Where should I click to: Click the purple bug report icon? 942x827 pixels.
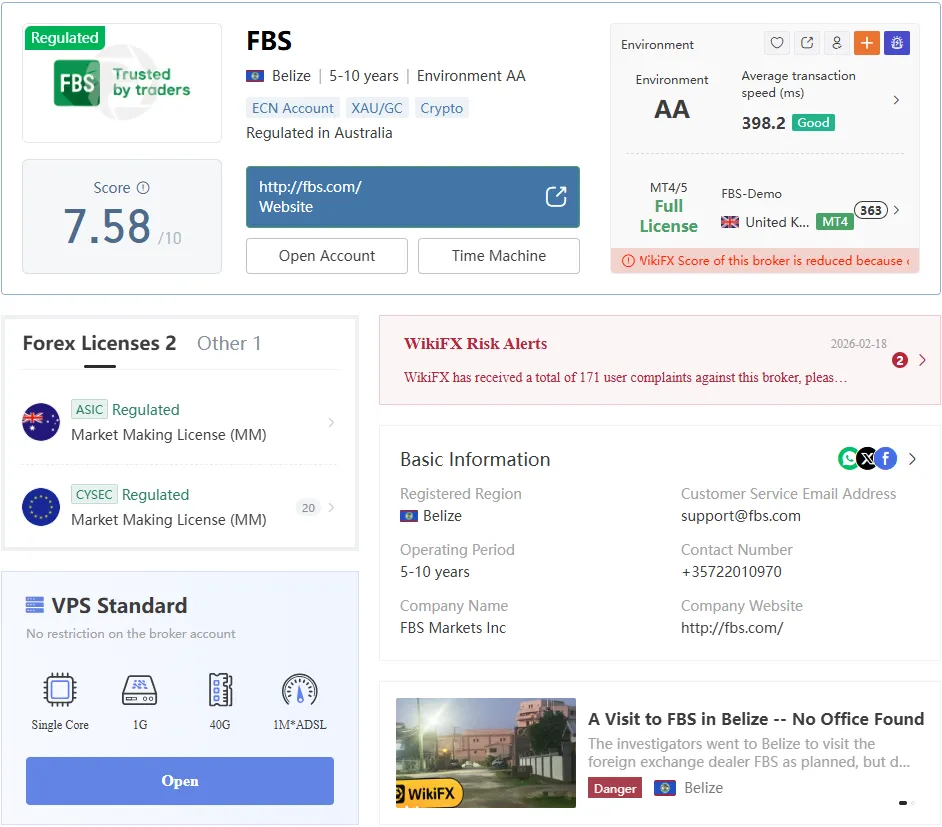(x=897, y=43)
